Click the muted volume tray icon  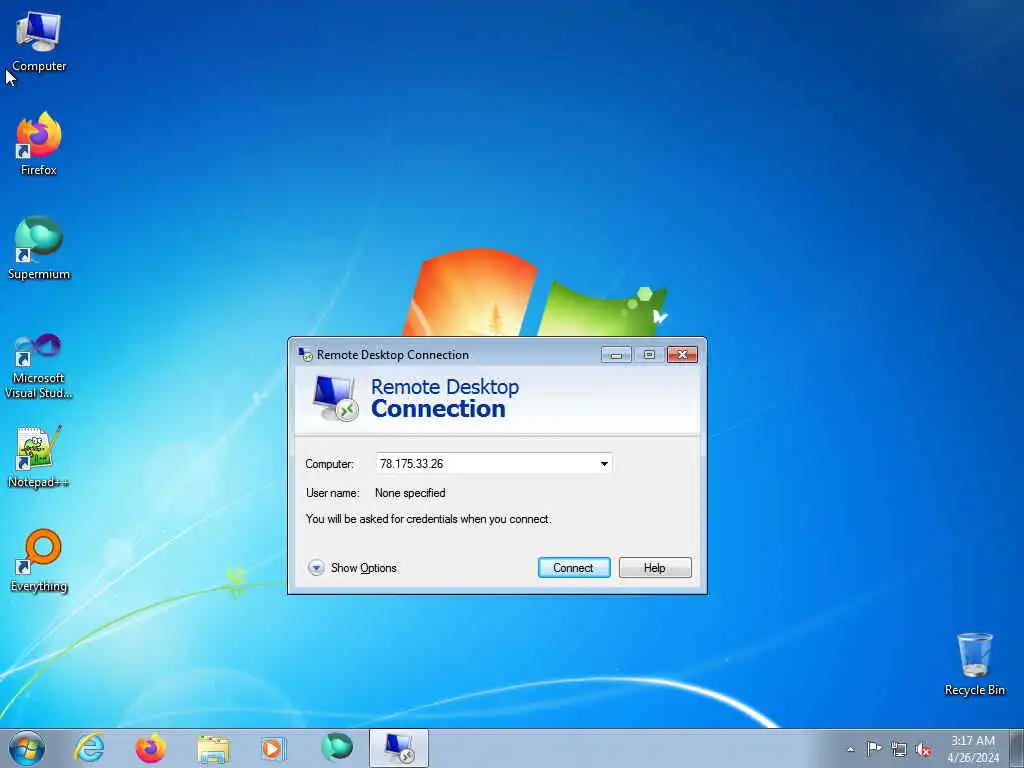point(923,750)
